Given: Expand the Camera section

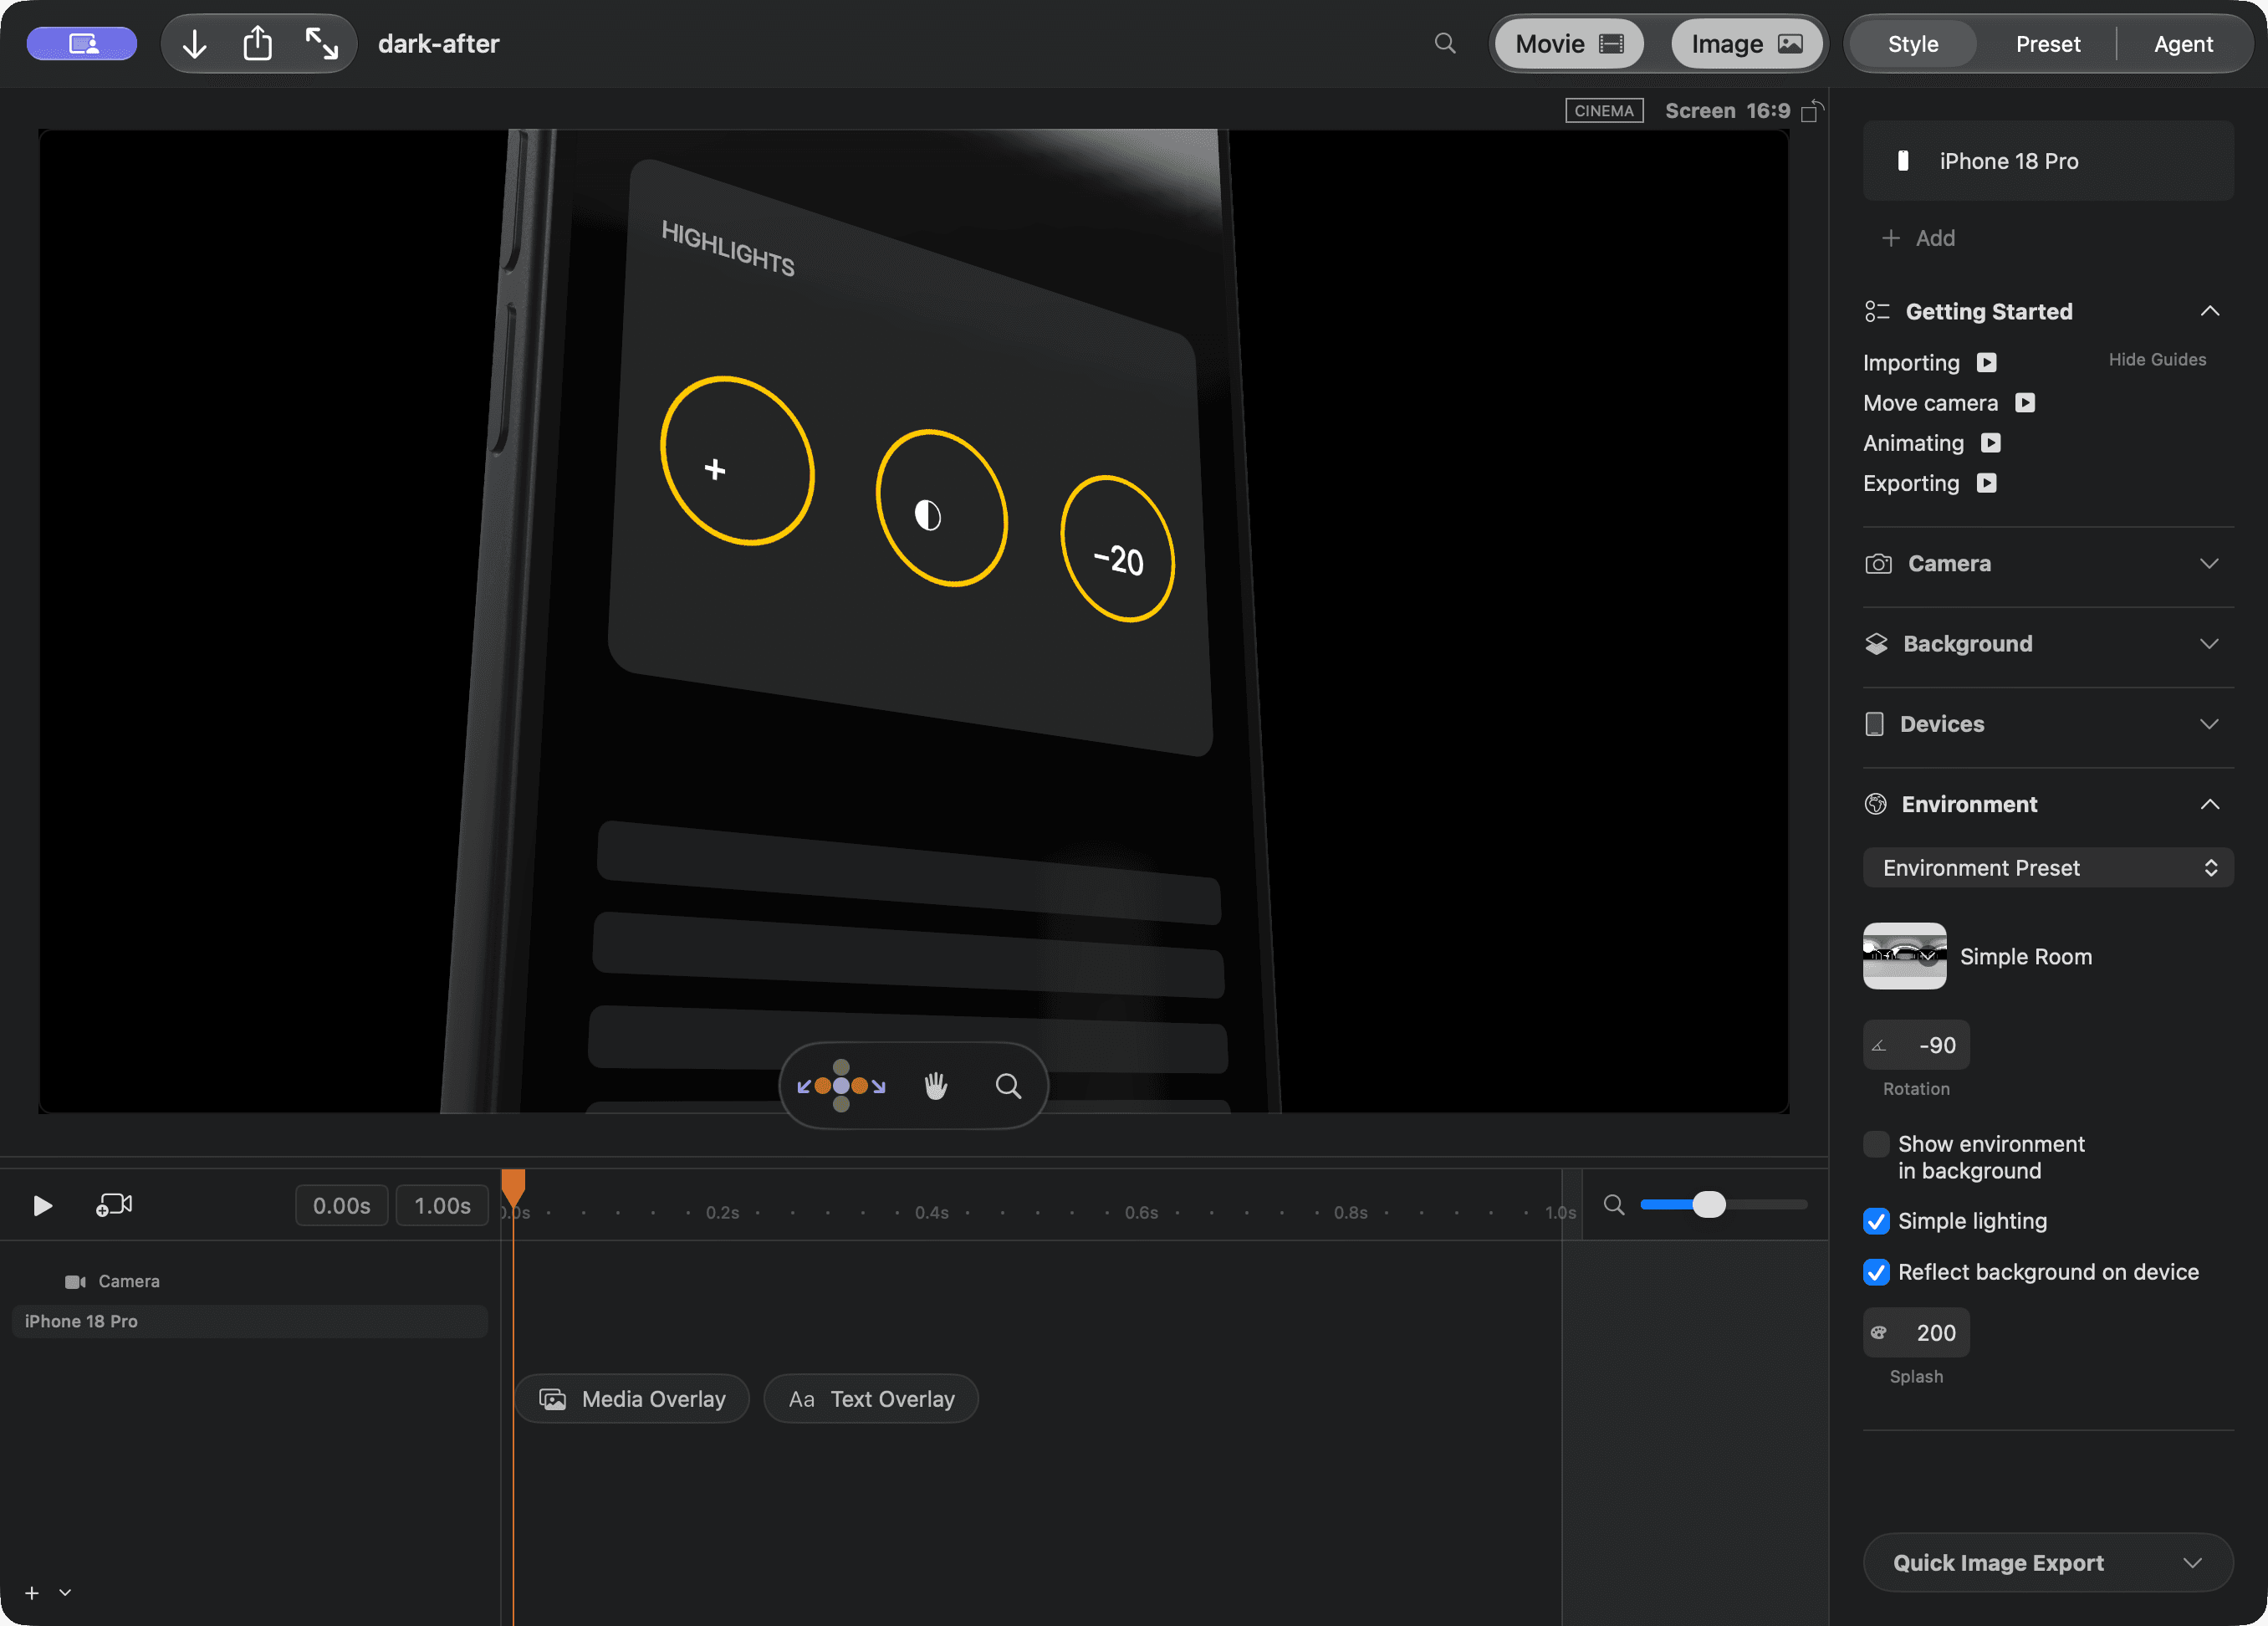Looking at the screenshot, I should (x=2047, y=564).
